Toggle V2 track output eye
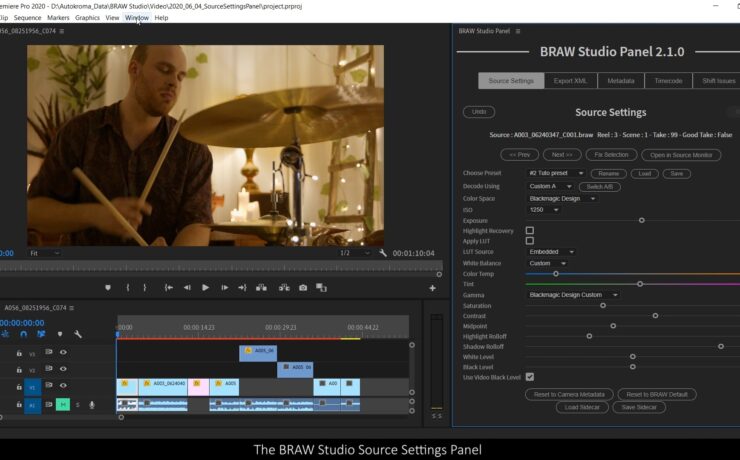Screen dimensions: 740x460 click(x=63, y=368)
